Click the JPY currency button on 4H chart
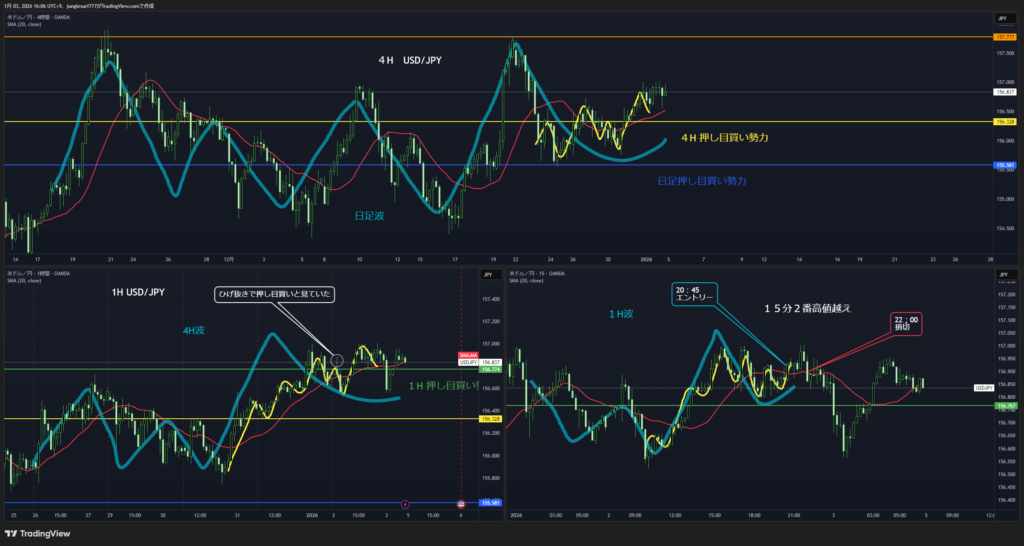The height and width of the screenshot is (546, 1024). [1001, 18]
